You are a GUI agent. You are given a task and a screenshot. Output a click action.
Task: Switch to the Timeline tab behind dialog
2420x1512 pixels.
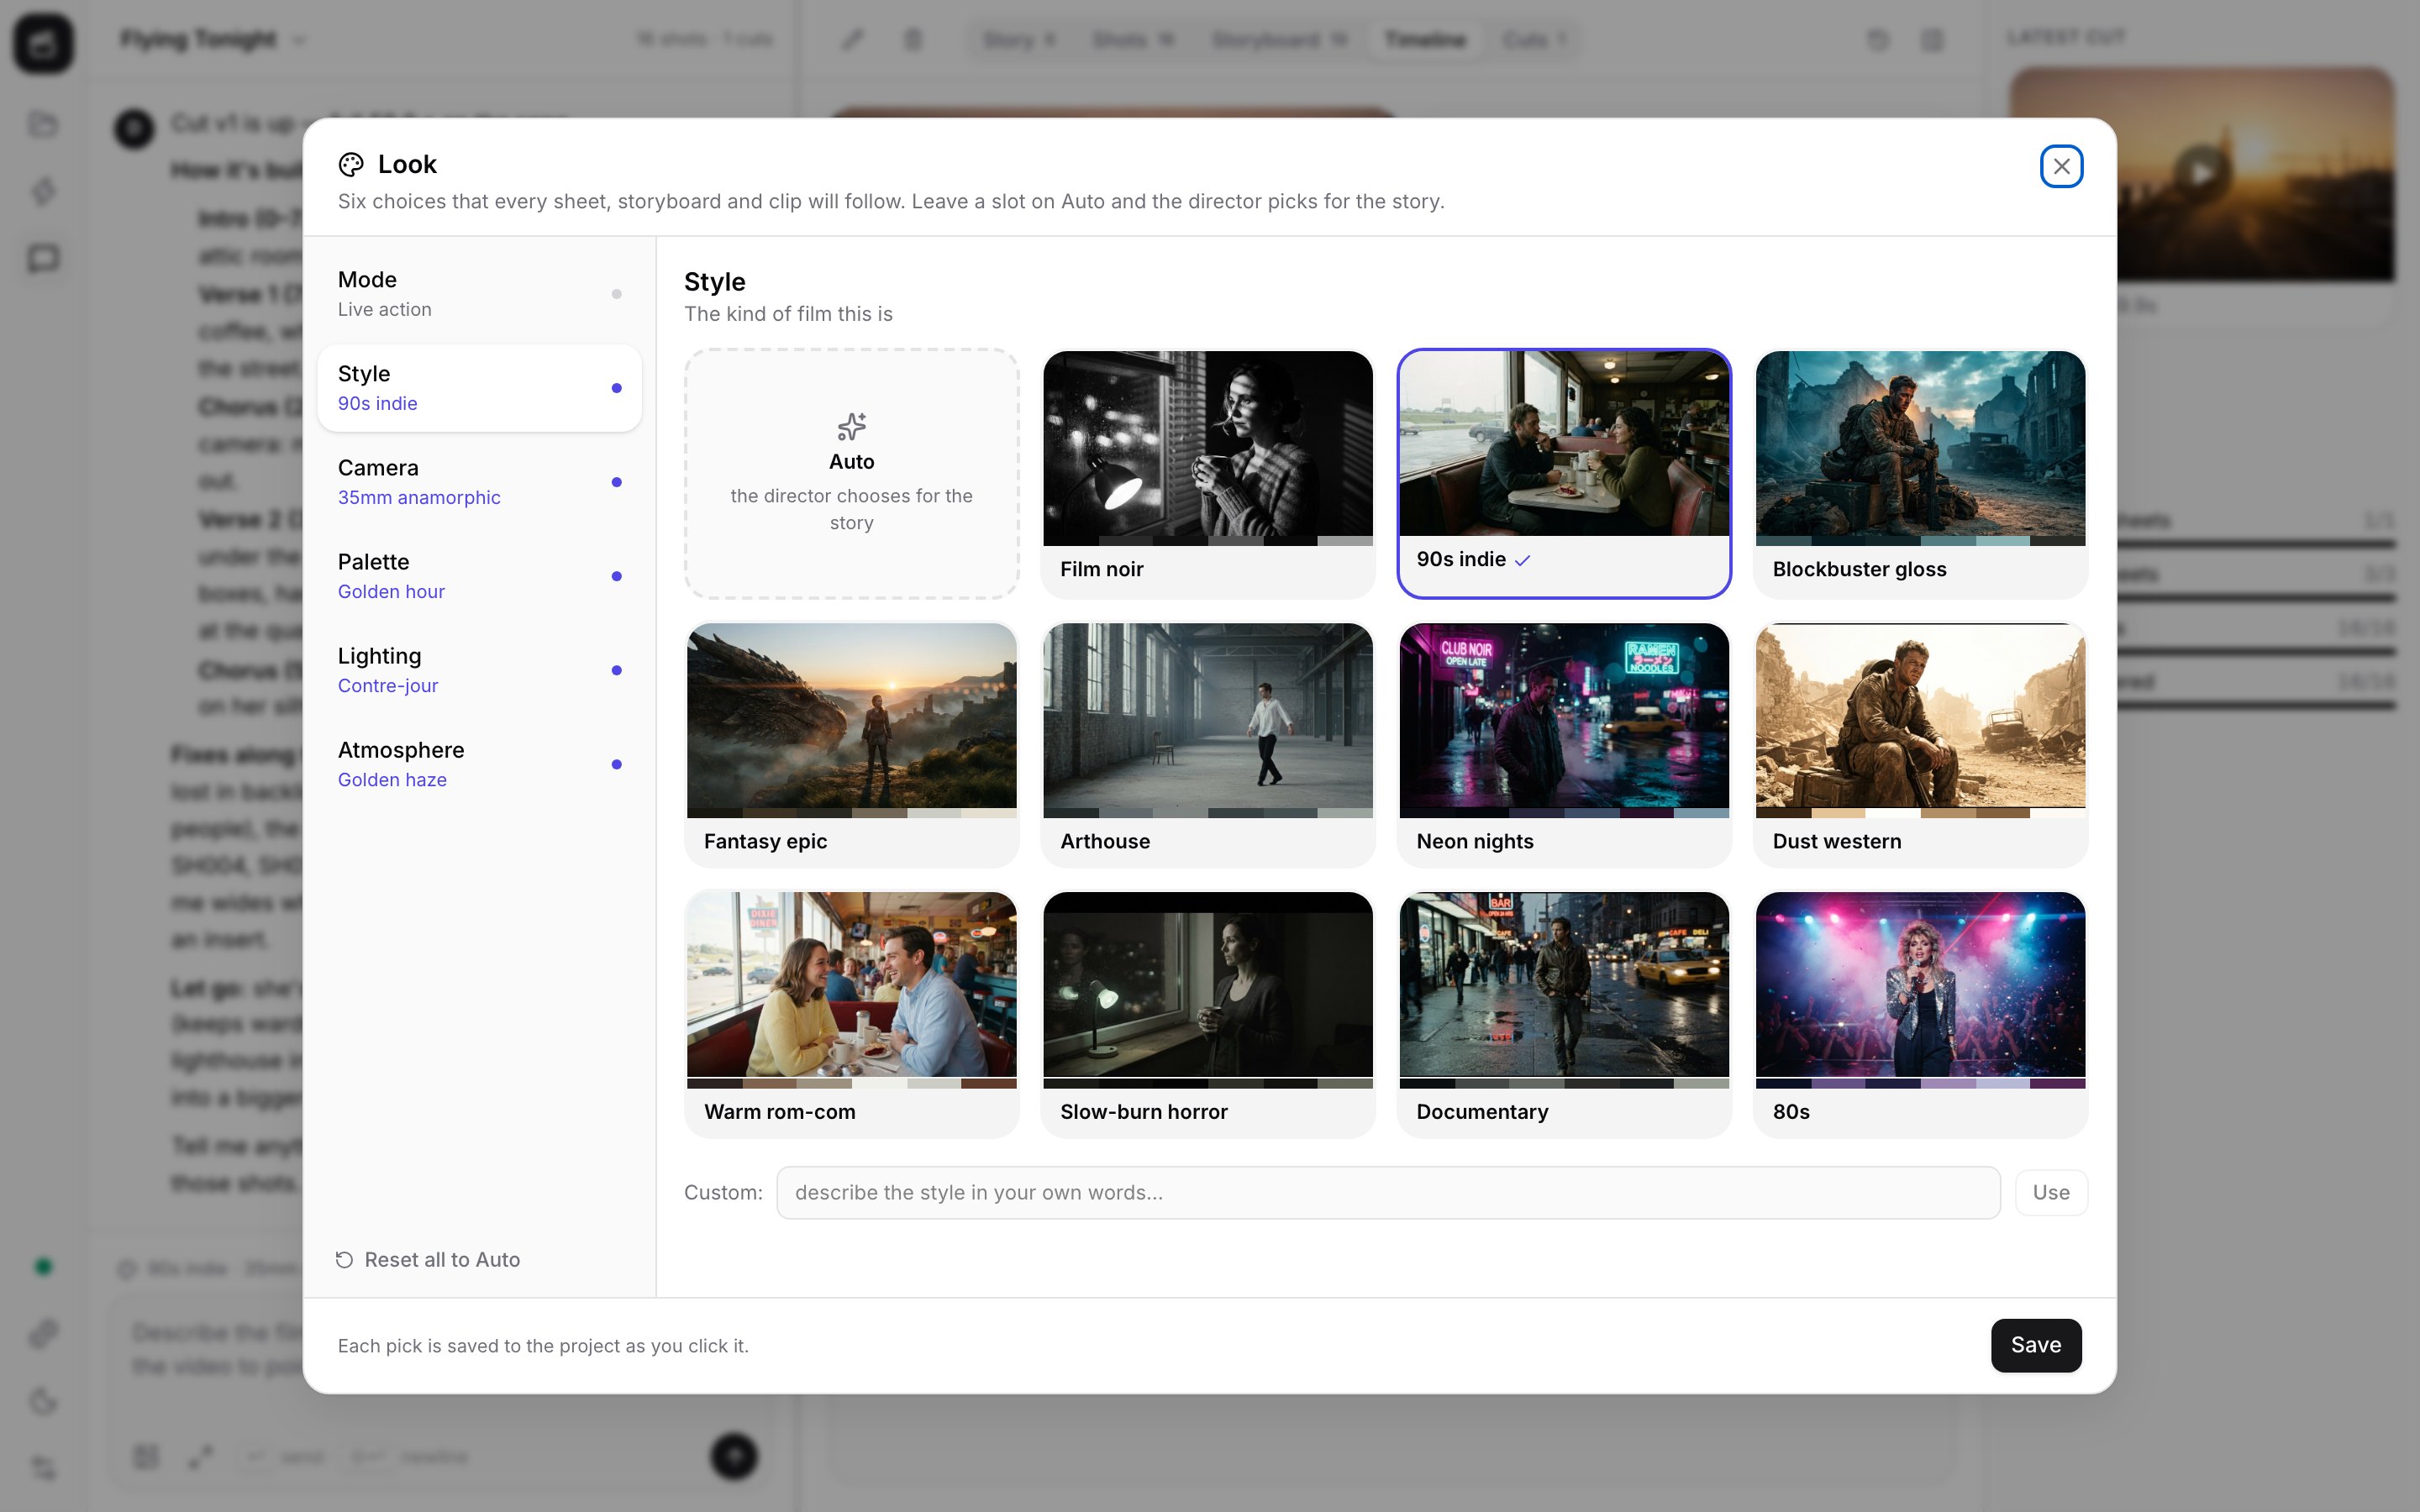click(1424, 40)
